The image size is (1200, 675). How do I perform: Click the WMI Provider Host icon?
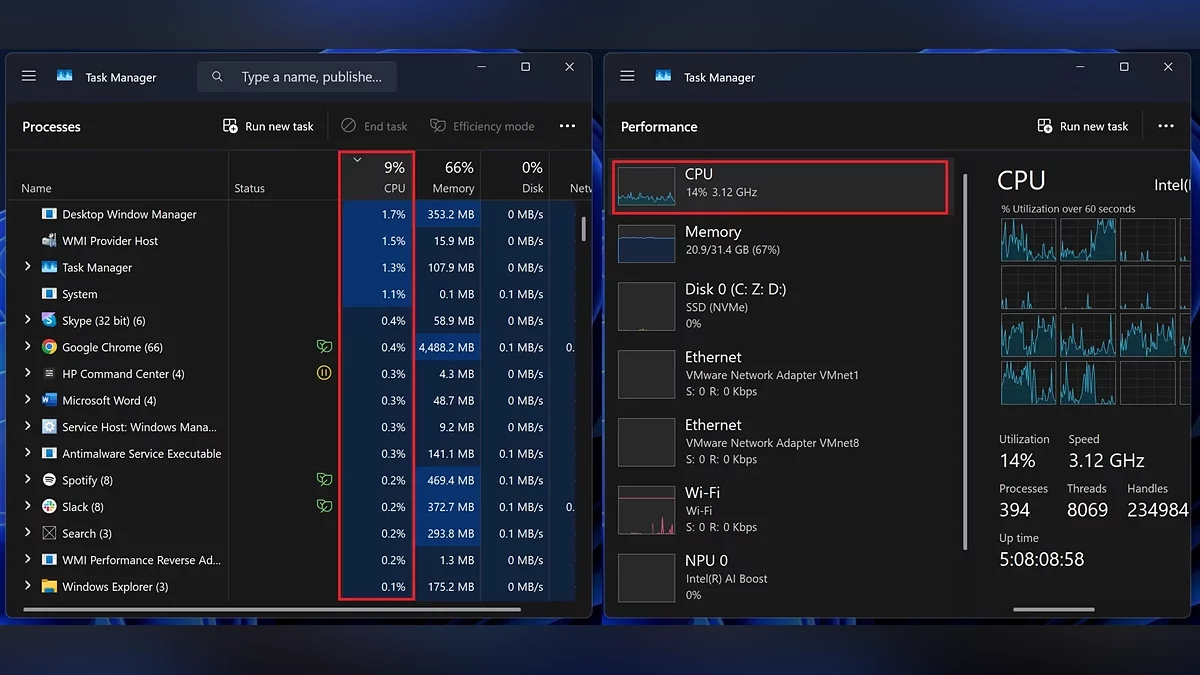49,240
